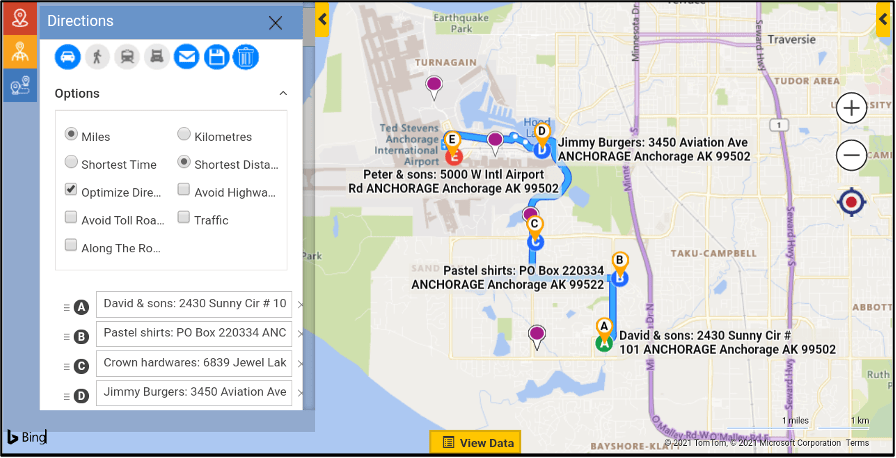Click the map zoom out minus button

[851, 155]
